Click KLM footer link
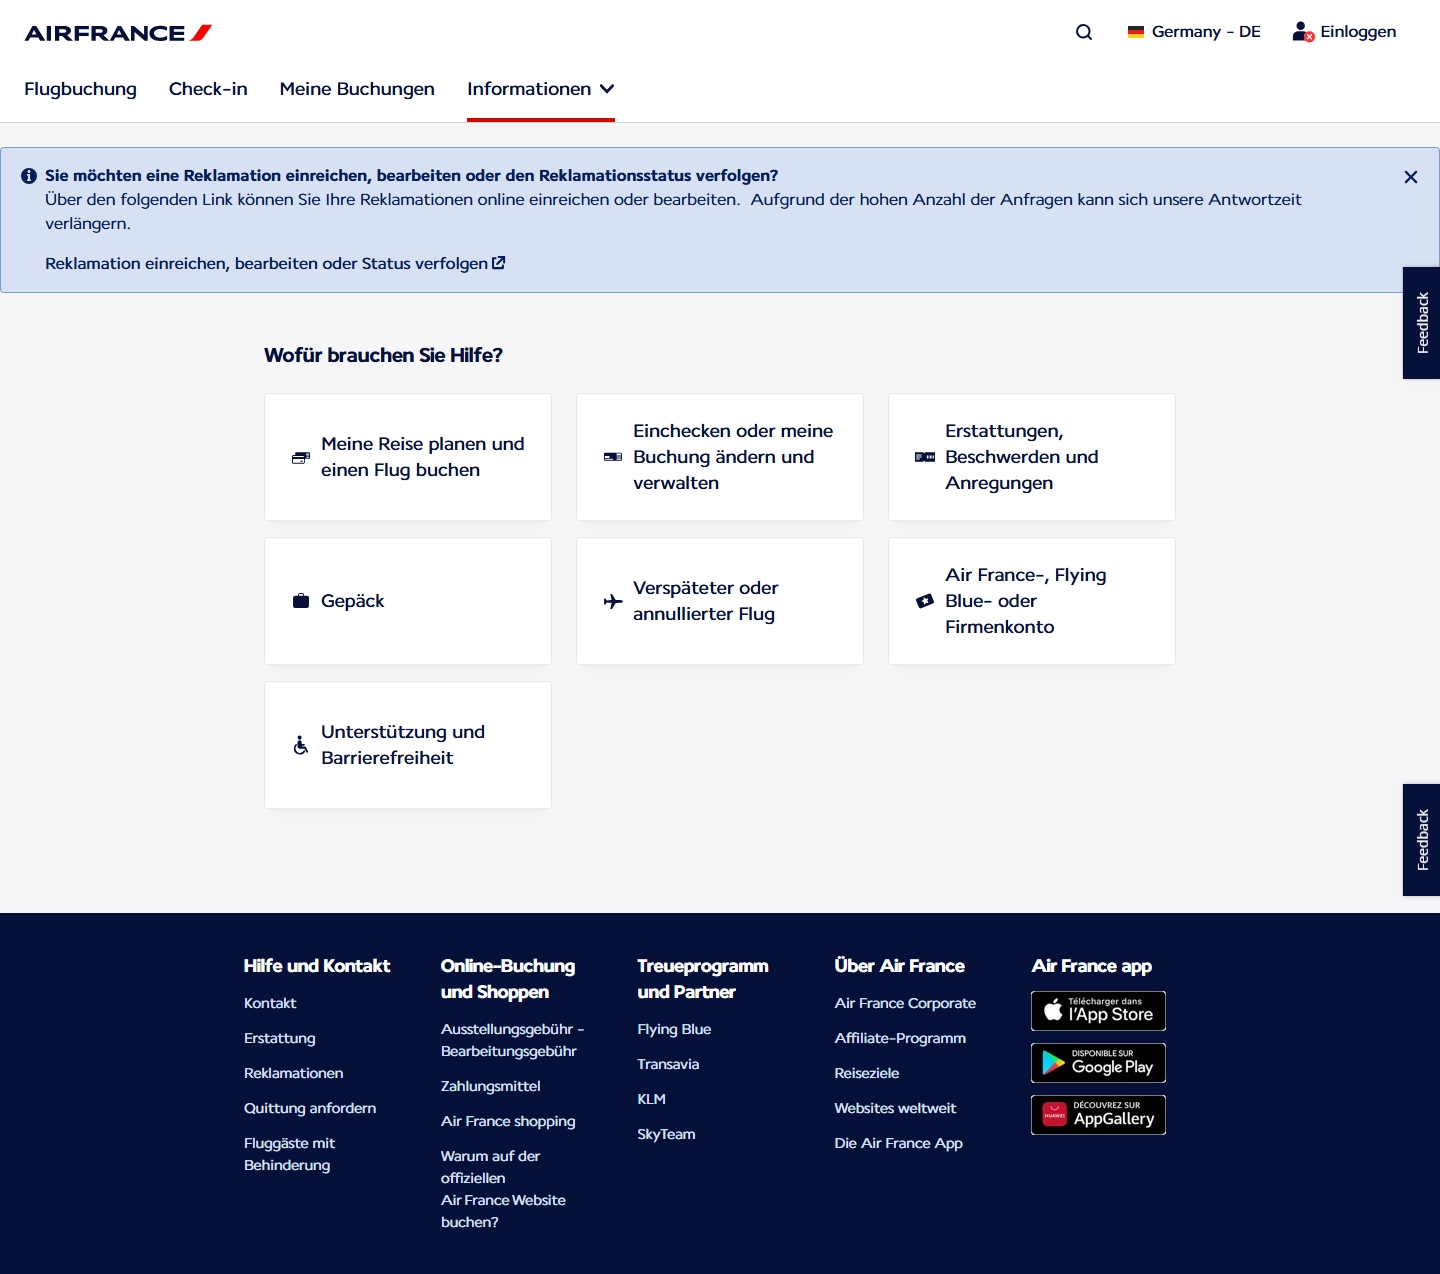The image size is (1440, 1274). coord(651,1099)
